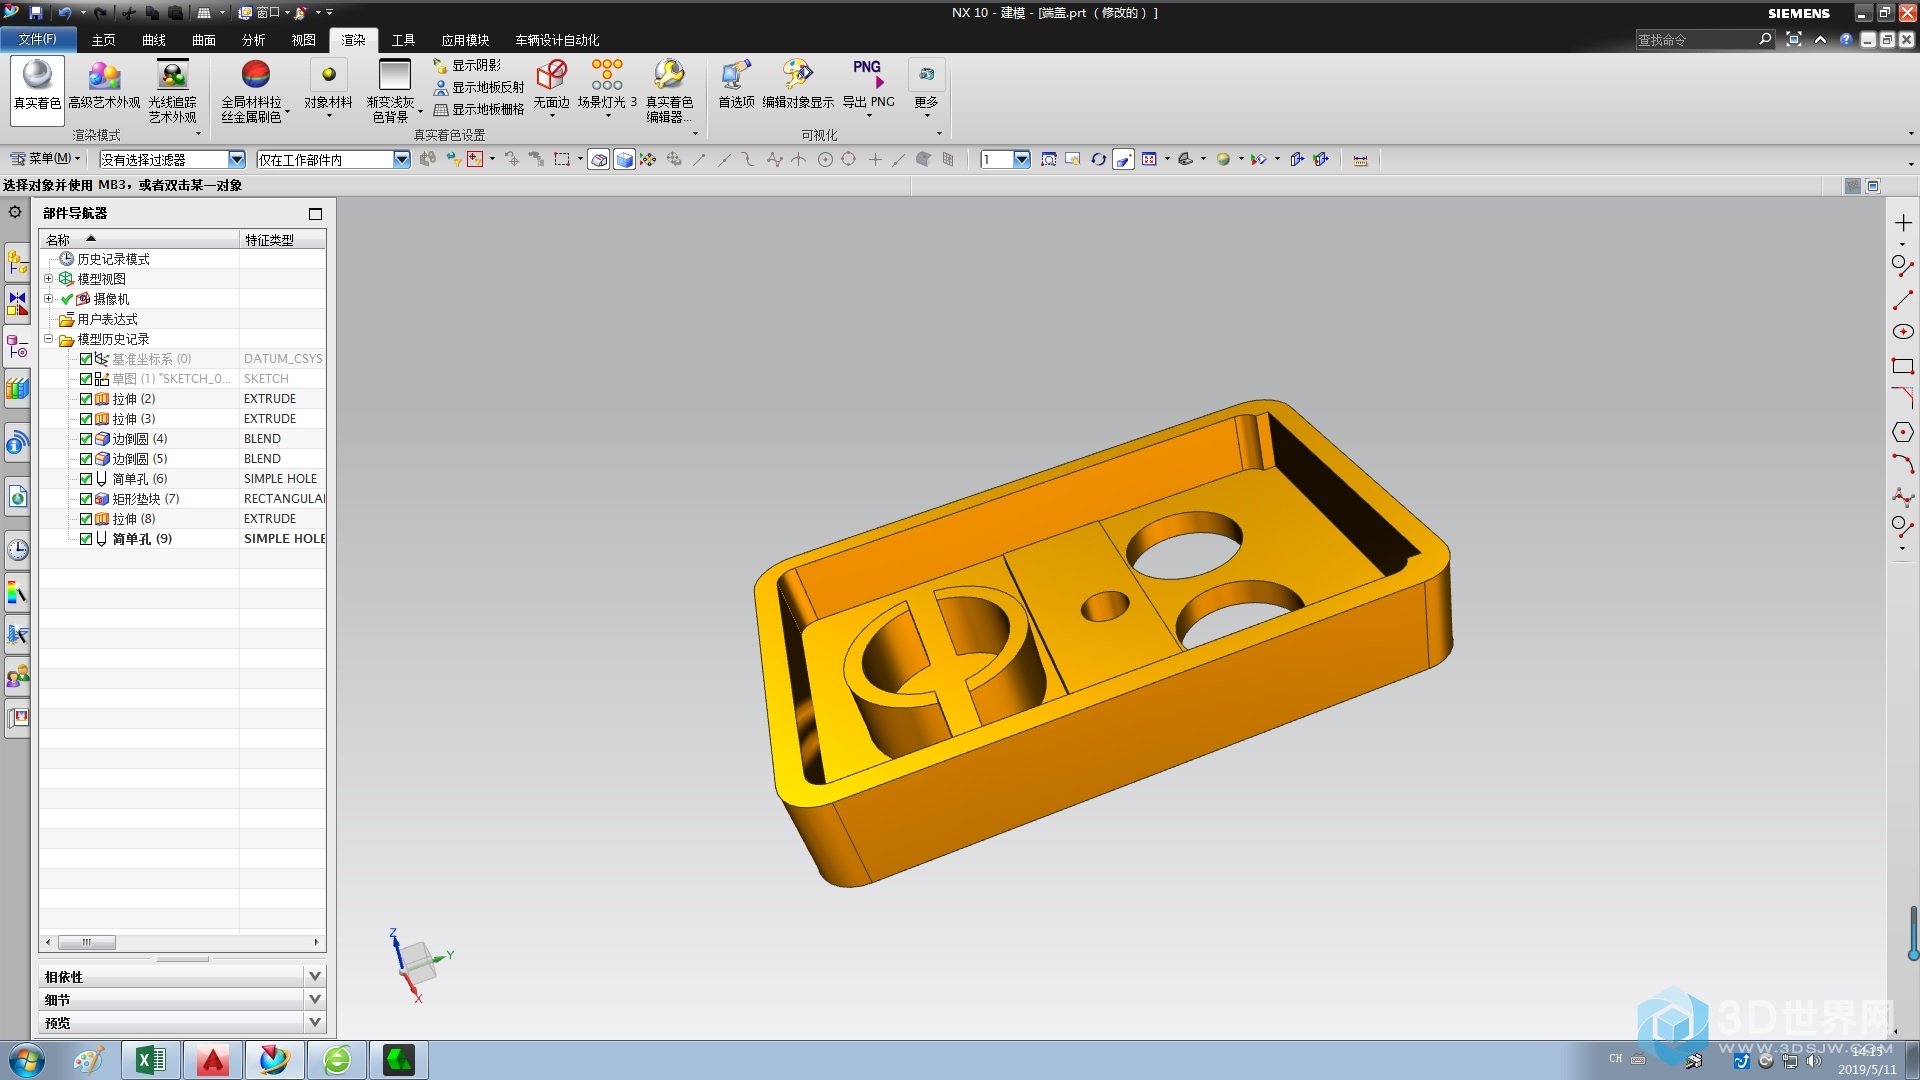Uncheck the 拉伸 (3) feature
Image resolution: width=1920 pixels, height=1080 pixels.
pos(86,419)
